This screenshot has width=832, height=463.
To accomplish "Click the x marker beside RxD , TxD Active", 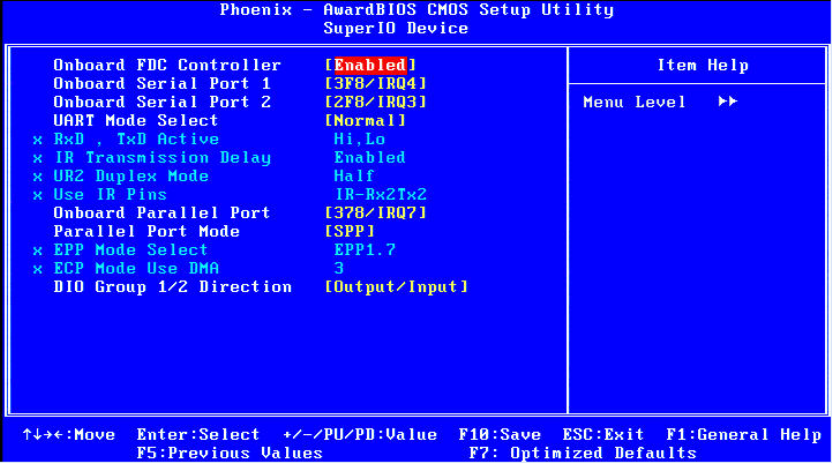I will [x=38, y=141].
